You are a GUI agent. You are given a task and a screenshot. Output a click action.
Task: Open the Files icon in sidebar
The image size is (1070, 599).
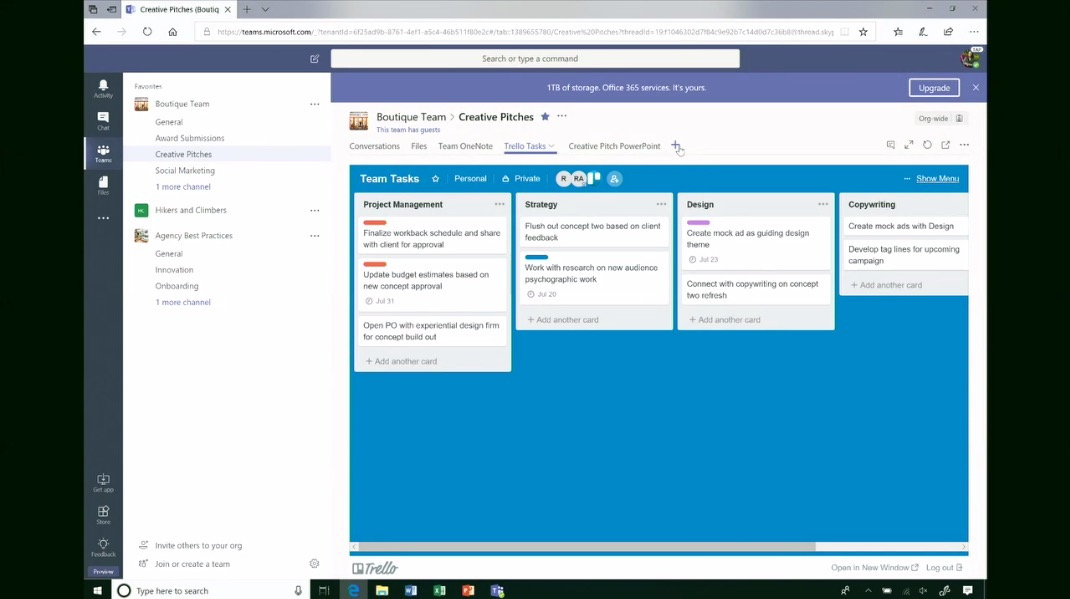tap(103, 185)
